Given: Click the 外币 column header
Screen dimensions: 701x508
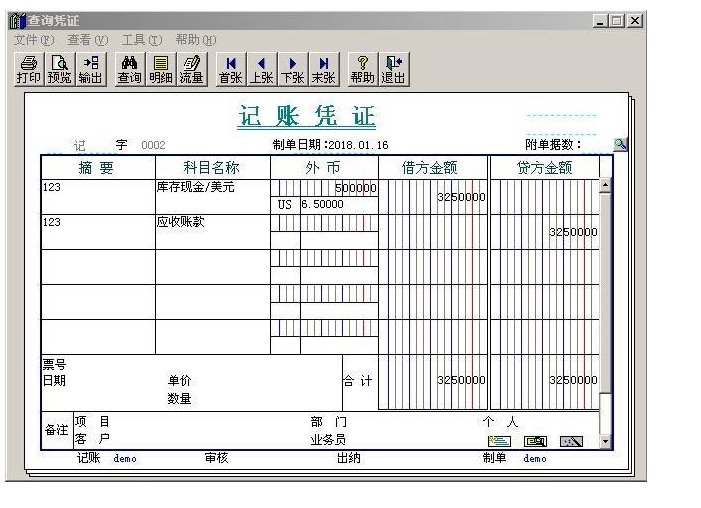Looking at the screenshot, I should coord(324,168).
